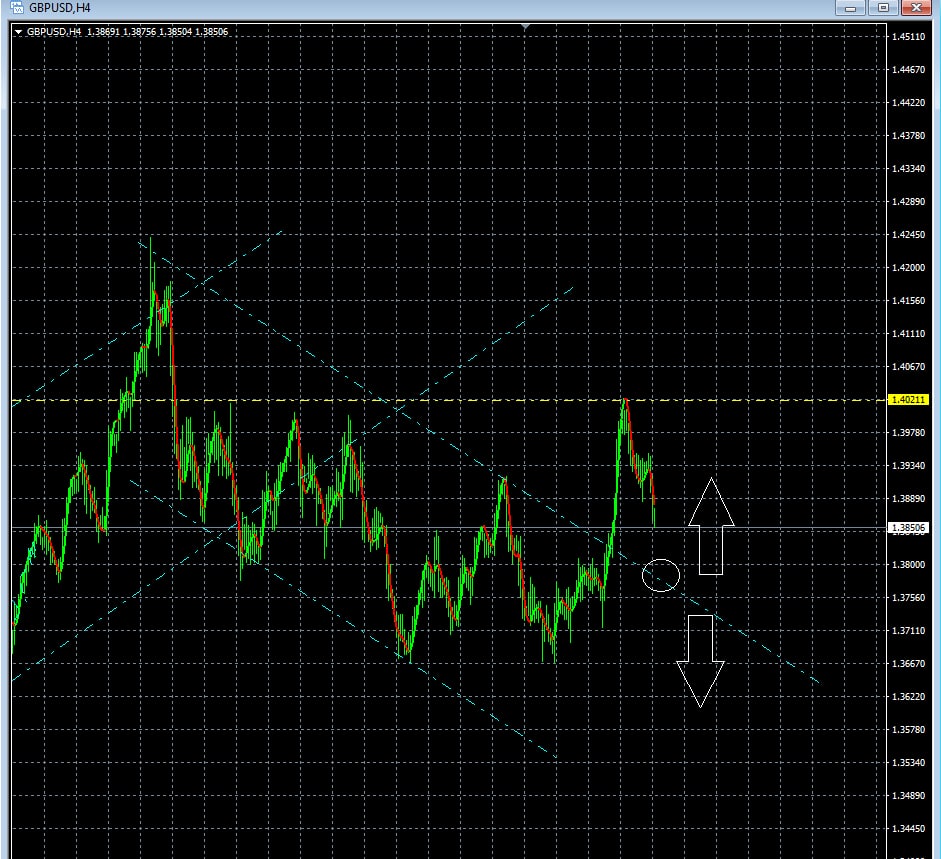Click the 1.42450 price scale value
The height and width of the screenshot is (859, 941).
(x=908, y=235)
